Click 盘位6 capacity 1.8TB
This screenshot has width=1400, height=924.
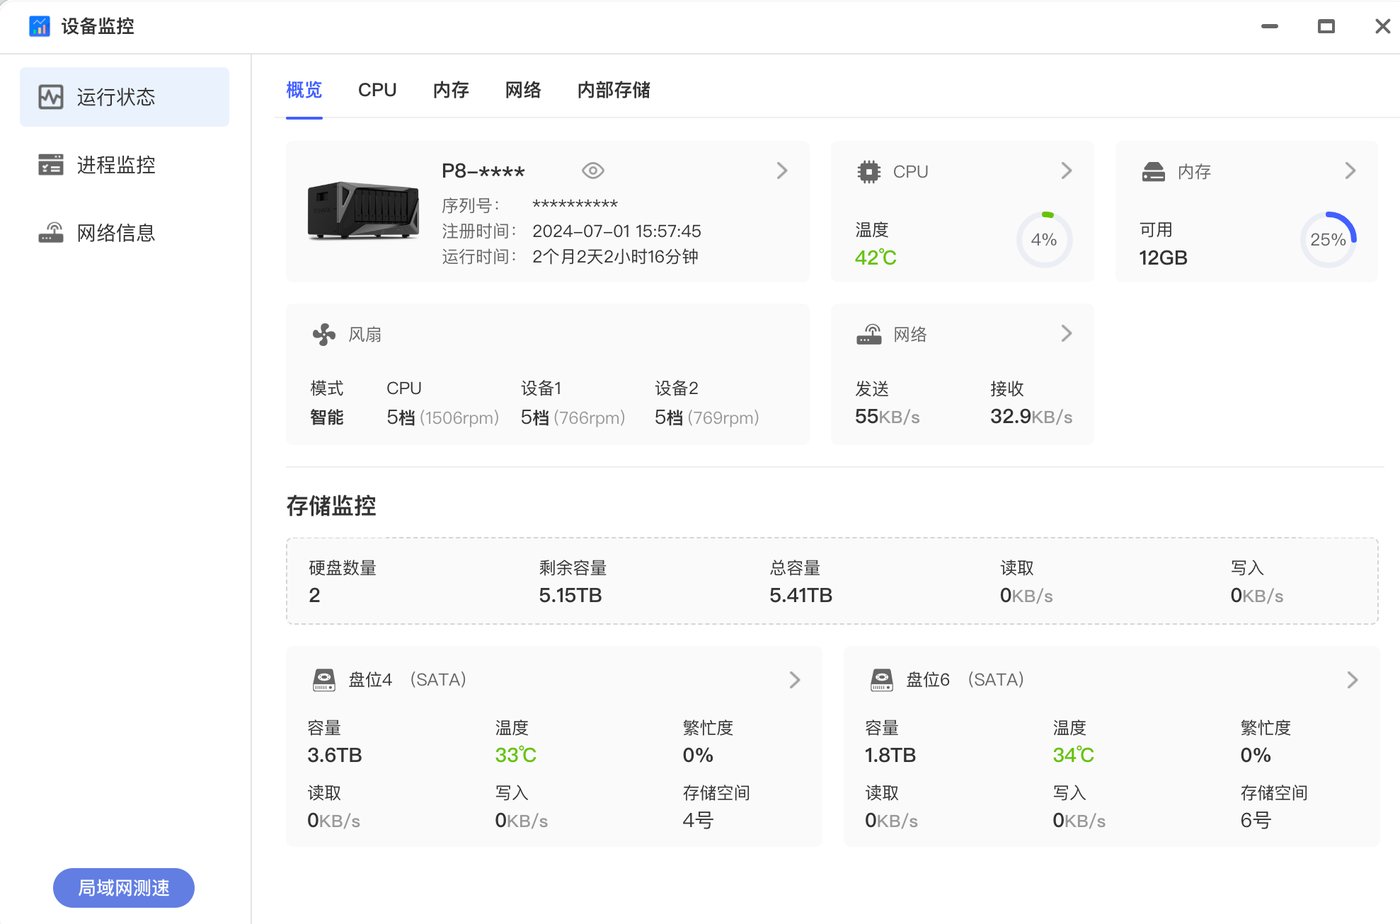(x=890, y=755)
